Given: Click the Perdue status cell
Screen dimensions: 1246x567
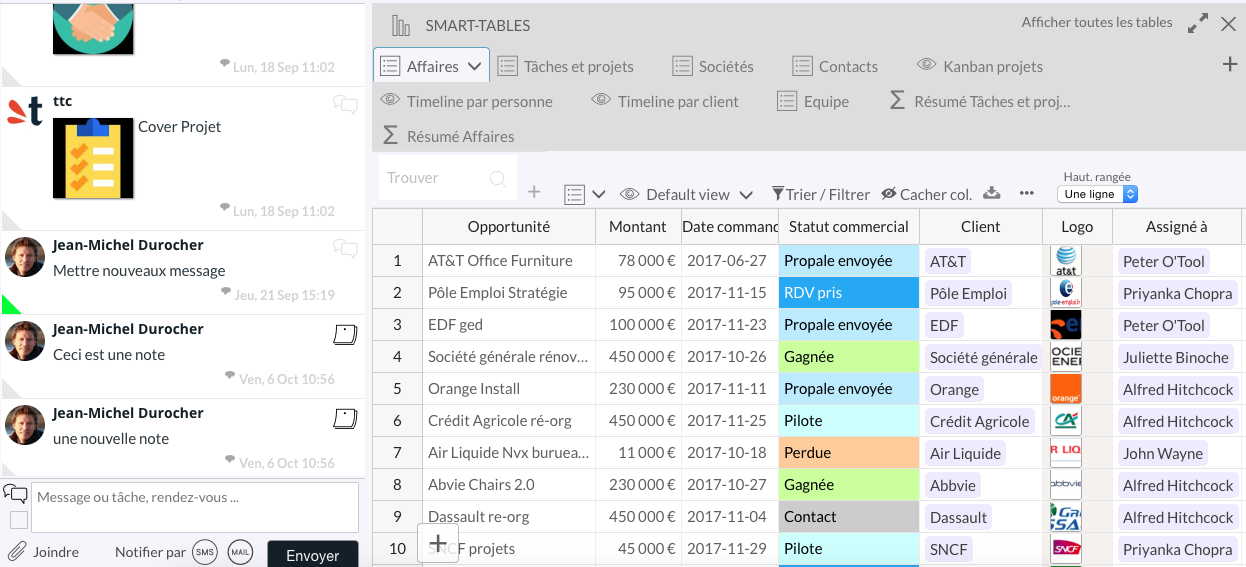Looking at the screenshot, I should pos(849,453).
